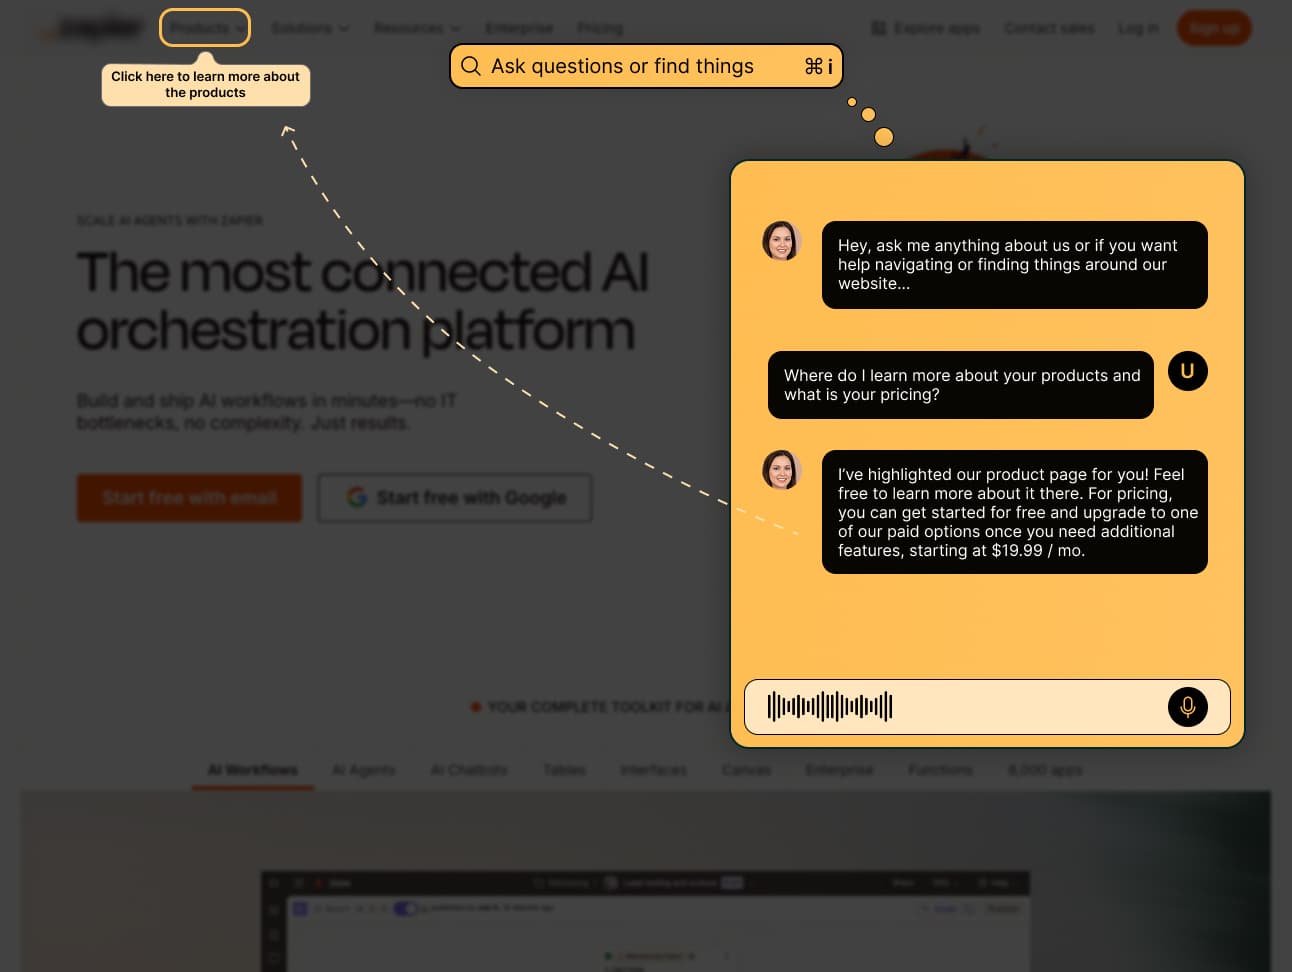This screenshot has height=972, width=1292.
Task: Click the Explore apps grid icon
Action: coord(878,28)
